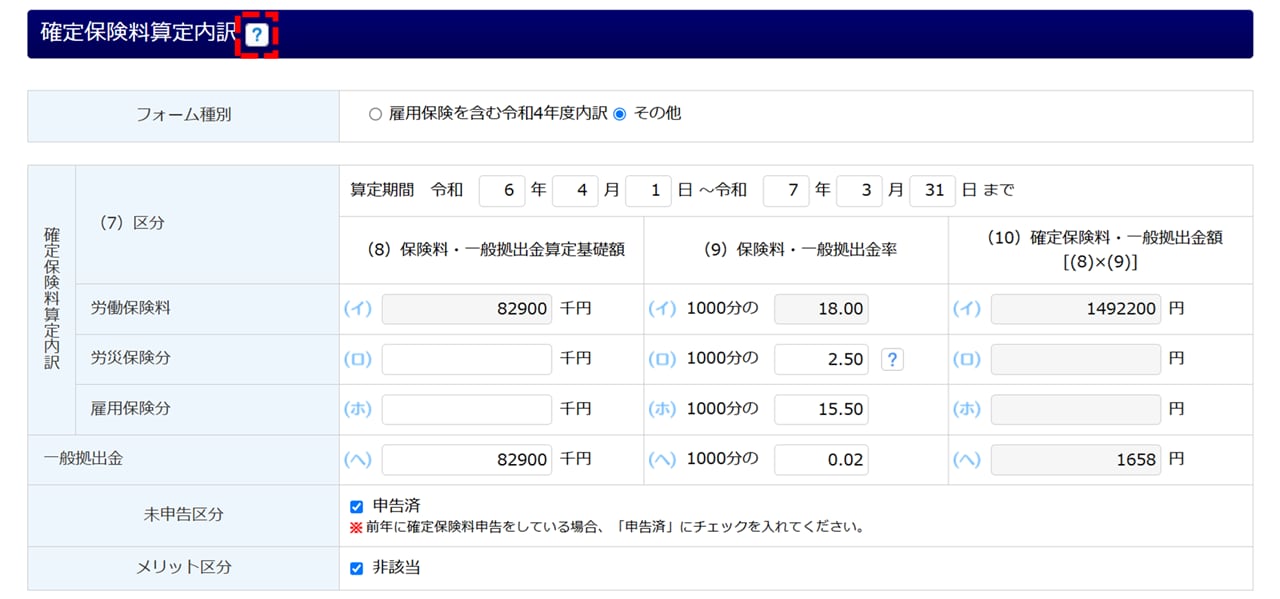1280x599 pixels.
Task: Click the end year field showing 7
Action: coord(786,190)
